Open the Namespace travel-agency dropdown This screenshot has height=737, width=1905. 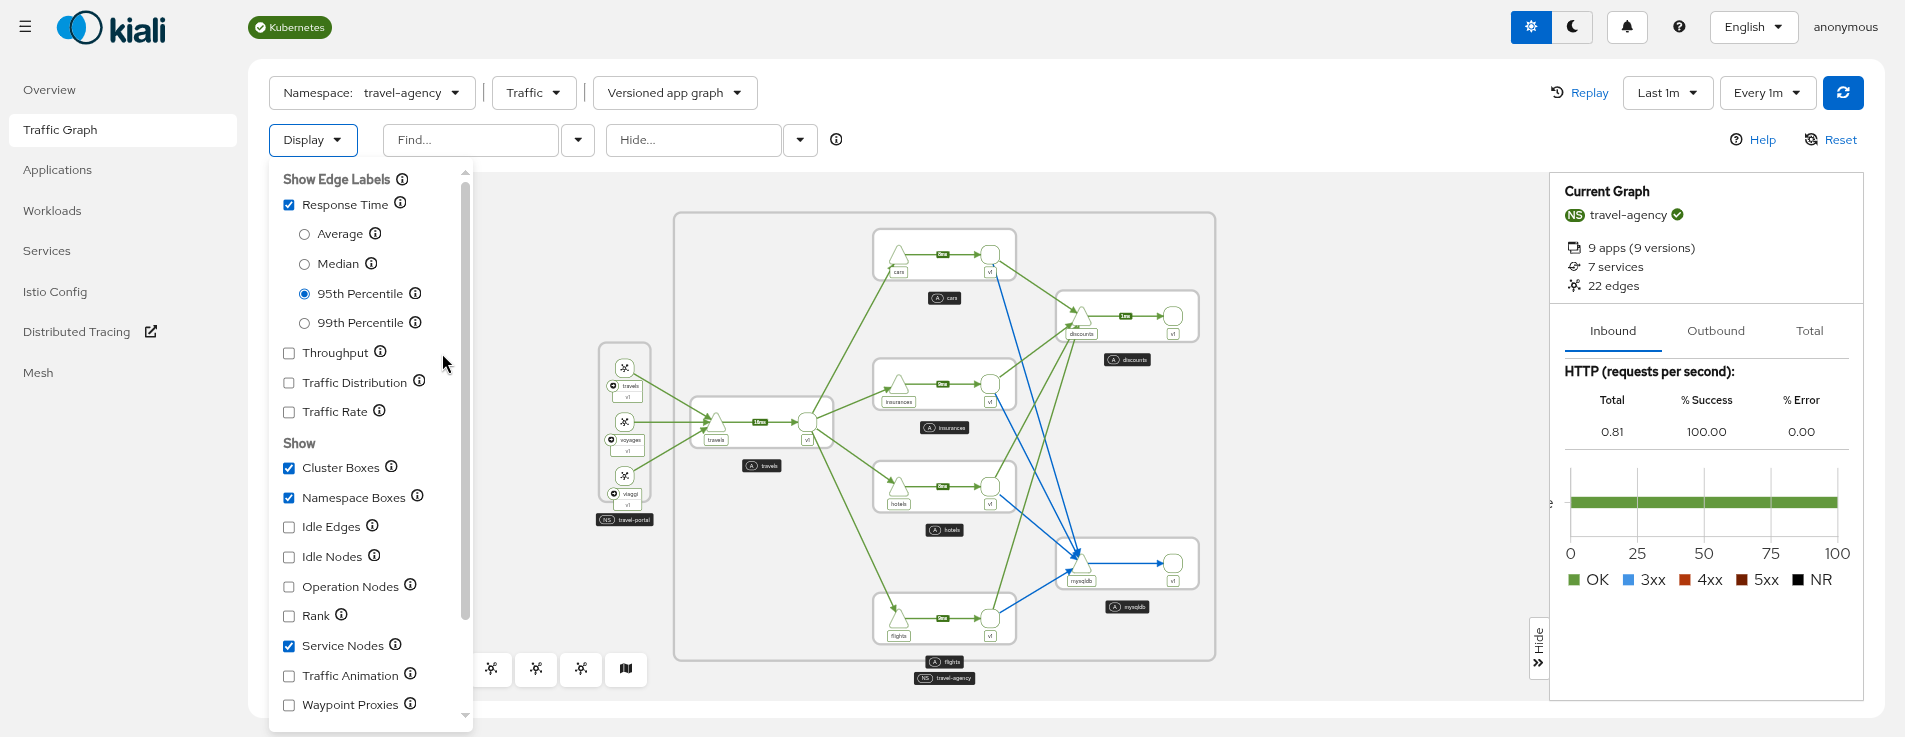click(x=371, y=93)
